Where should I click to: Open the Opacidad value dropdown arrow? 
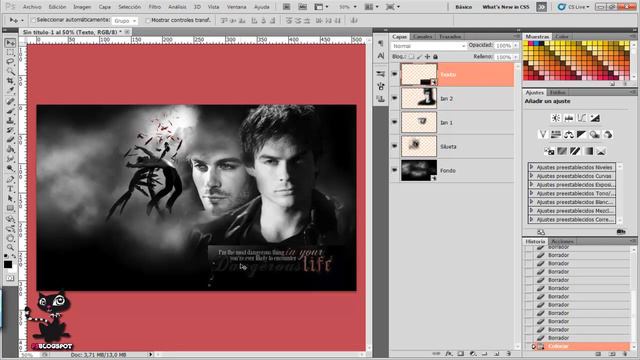516,46
